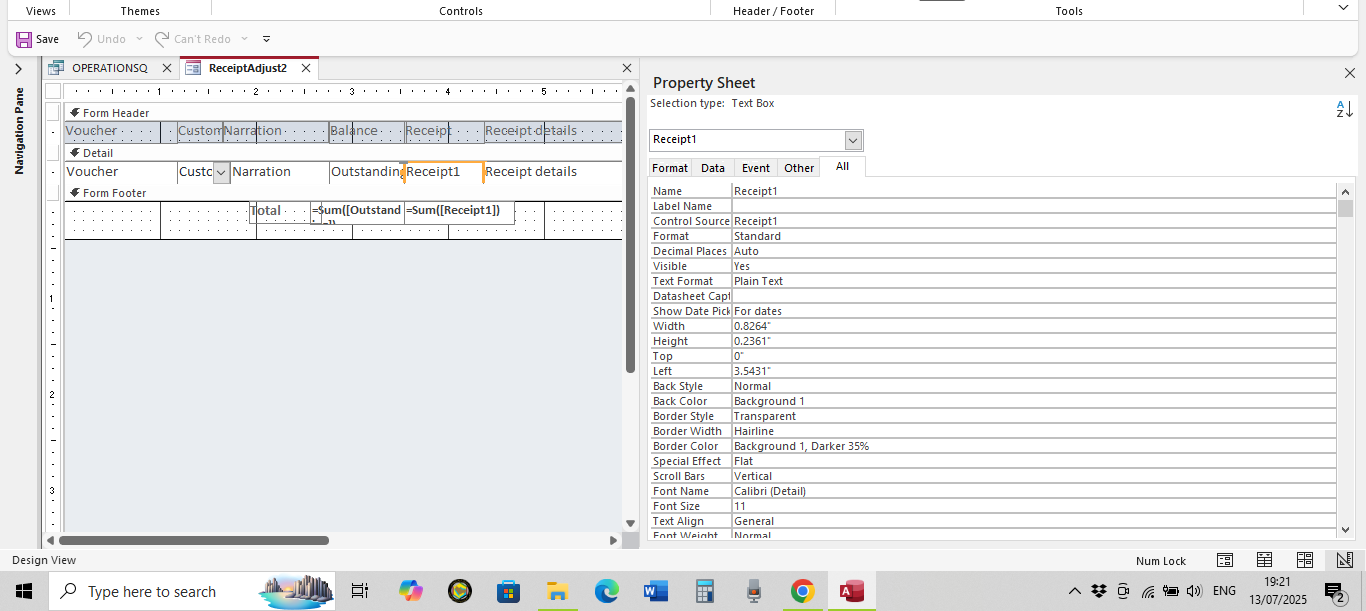Switch to the OPERATIONSQ tab

(x=109, y=68)
